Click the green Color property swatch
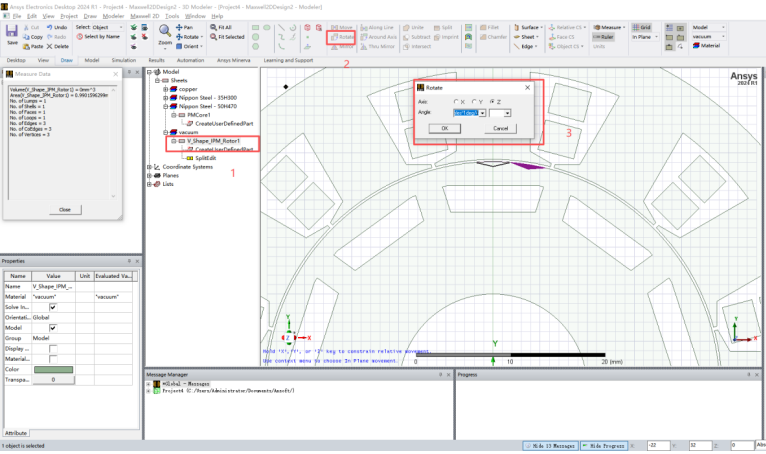This screenshot has width=766, height=454. (x=53, y=369)
